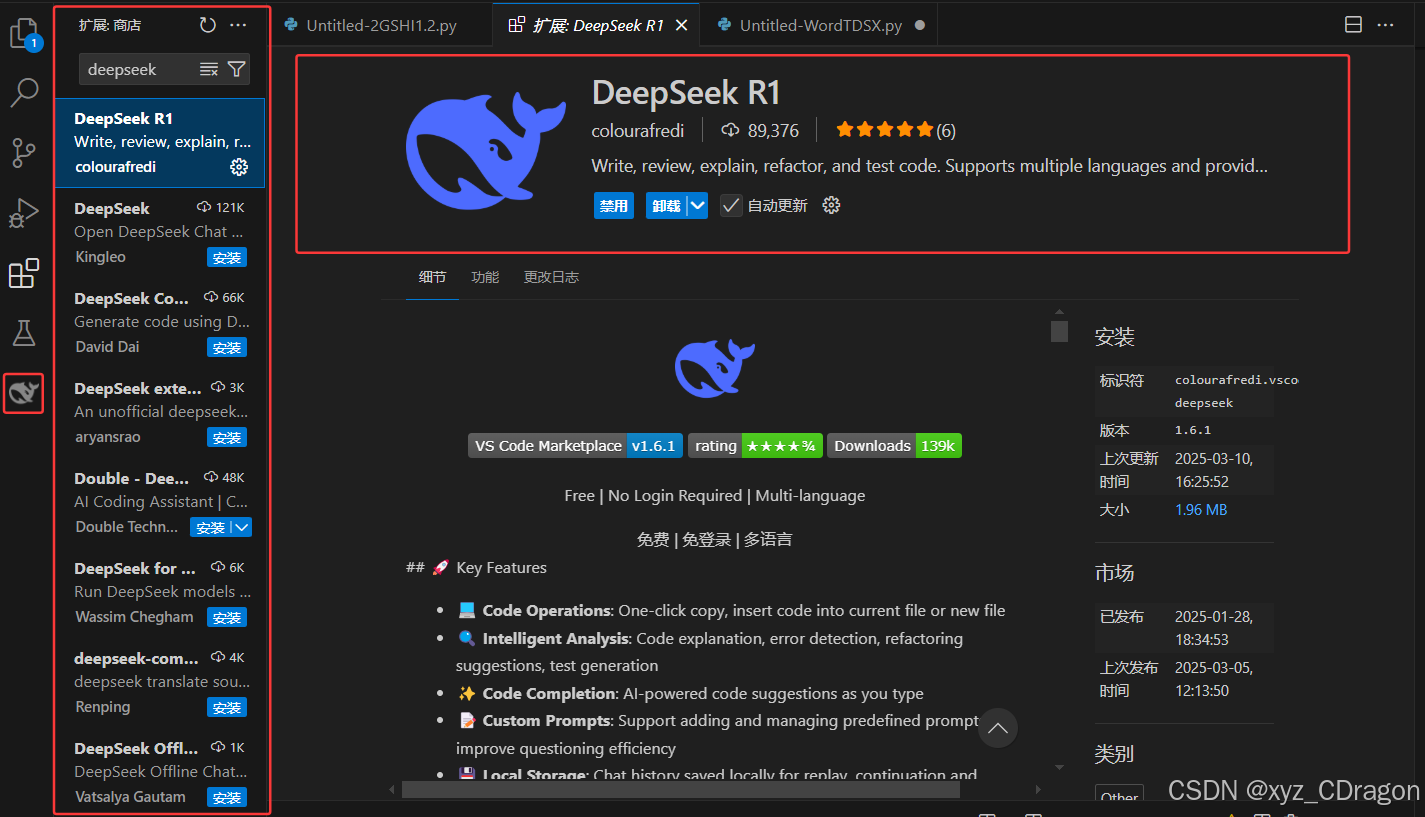Toggle the 自动更新 checkbox
The width and height of the screenshot is (1425, 817).
(x=731, y=205)
